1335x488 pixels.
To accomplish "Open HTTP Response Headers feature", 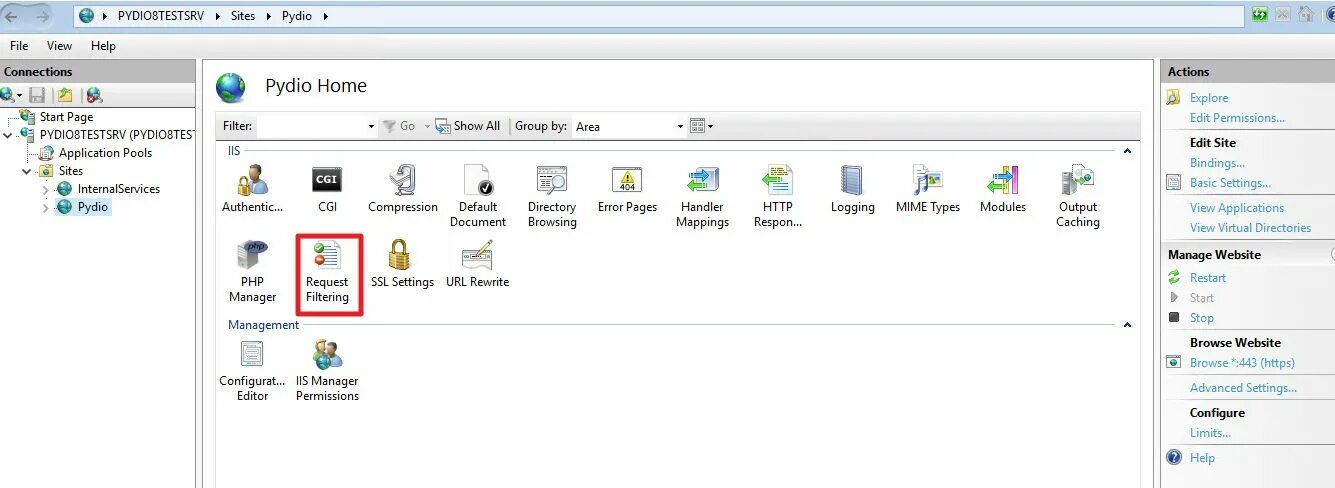I will tap(777, 197).
